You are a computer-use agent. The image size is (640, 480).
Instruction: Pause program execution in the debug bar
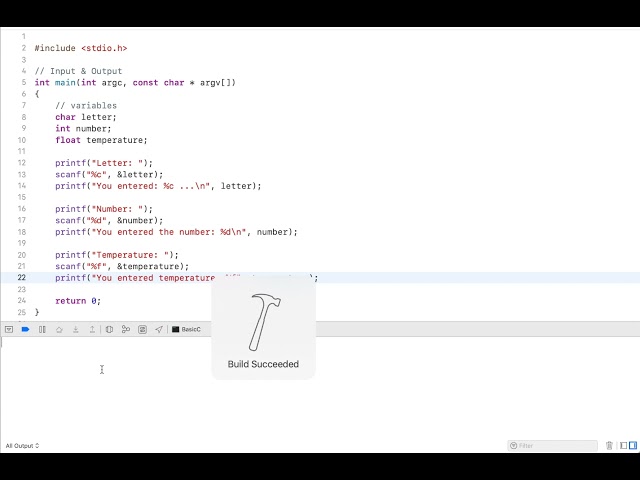42,329
